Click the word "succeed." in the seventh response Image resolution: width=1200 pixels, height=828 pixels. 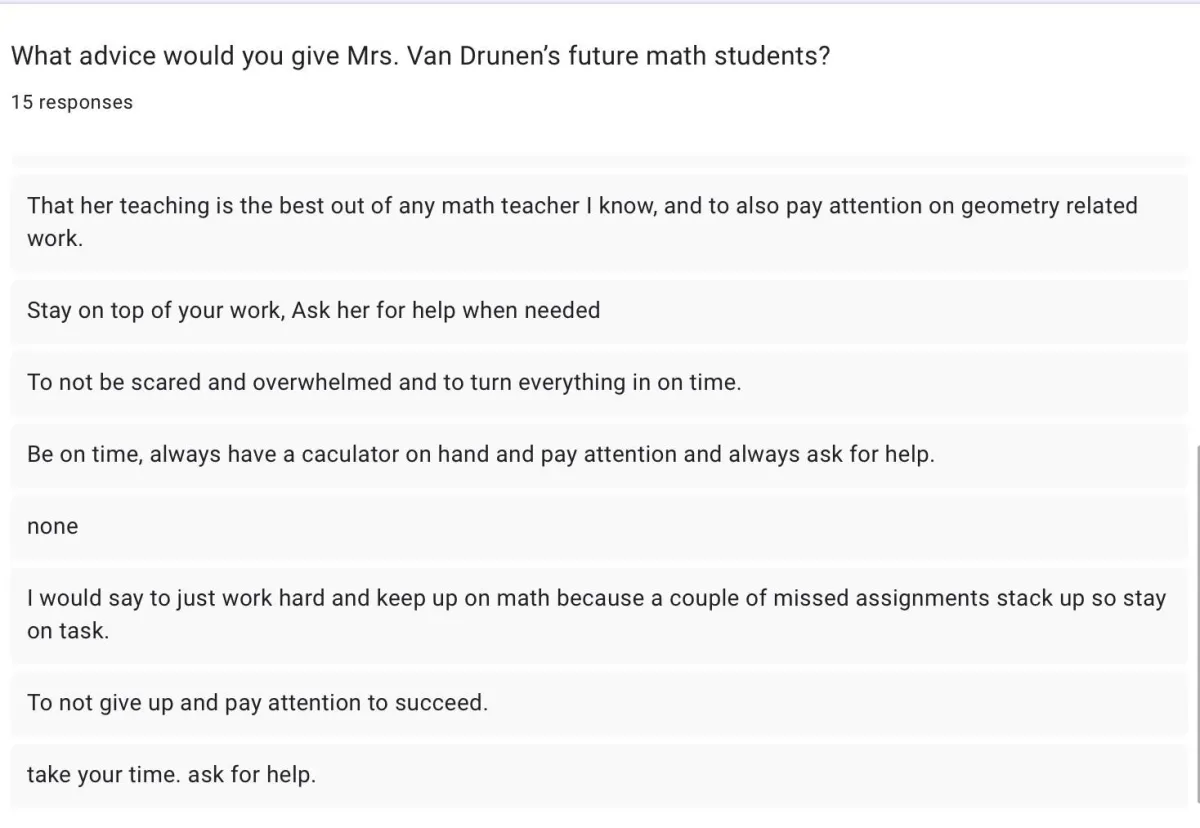441,703
